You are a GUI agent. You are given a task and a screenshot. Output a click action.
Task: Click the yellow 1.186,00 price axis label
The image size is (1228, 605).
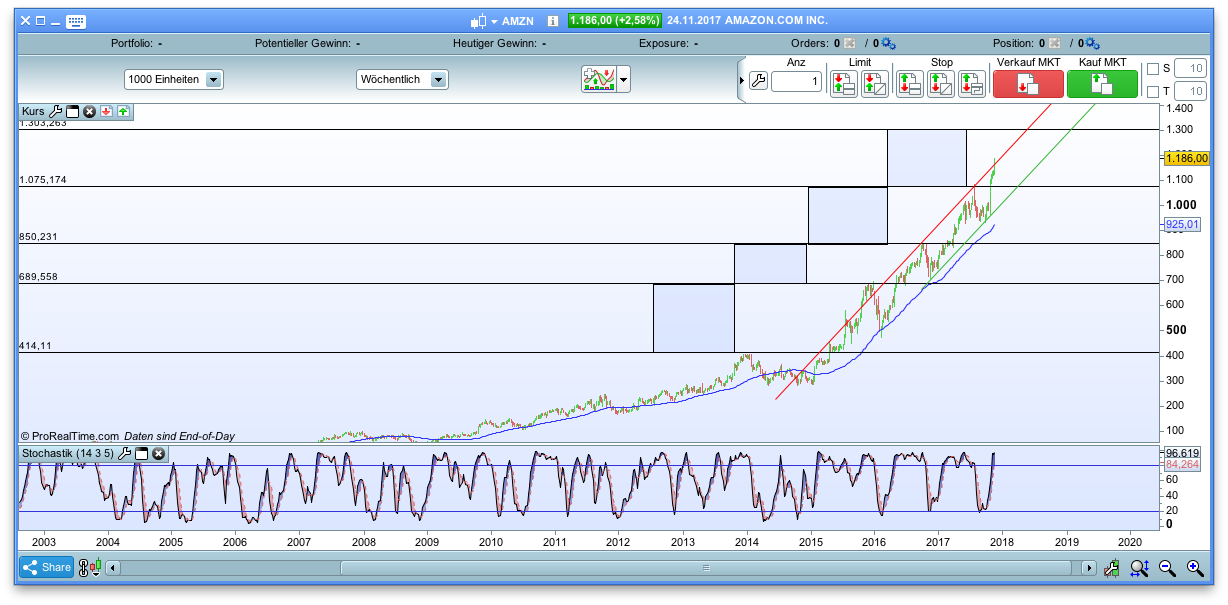pyautogui.click(x=1187, y=158)
